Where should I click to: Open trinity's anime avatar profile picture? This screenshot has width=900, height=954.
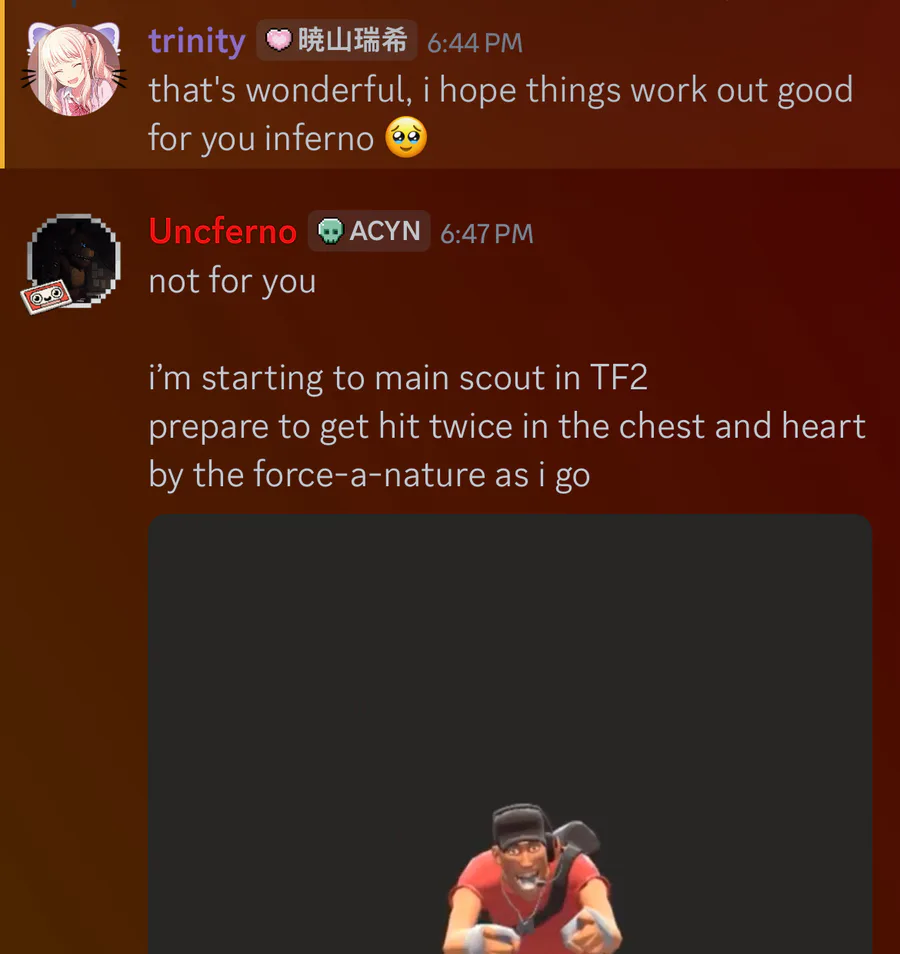coord(74,70)
